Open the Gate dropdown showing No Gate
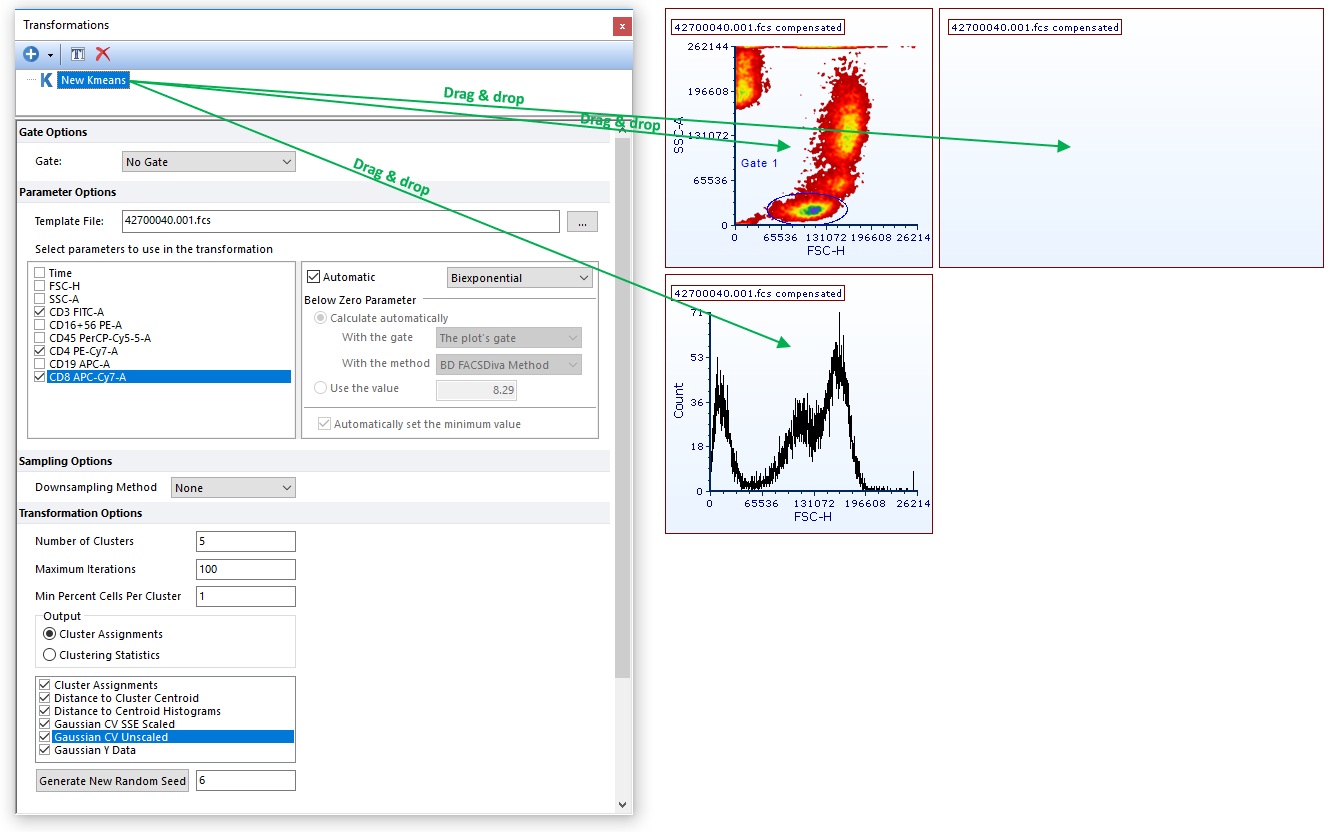Screen dimensions: 1340x832 point(207,162)
